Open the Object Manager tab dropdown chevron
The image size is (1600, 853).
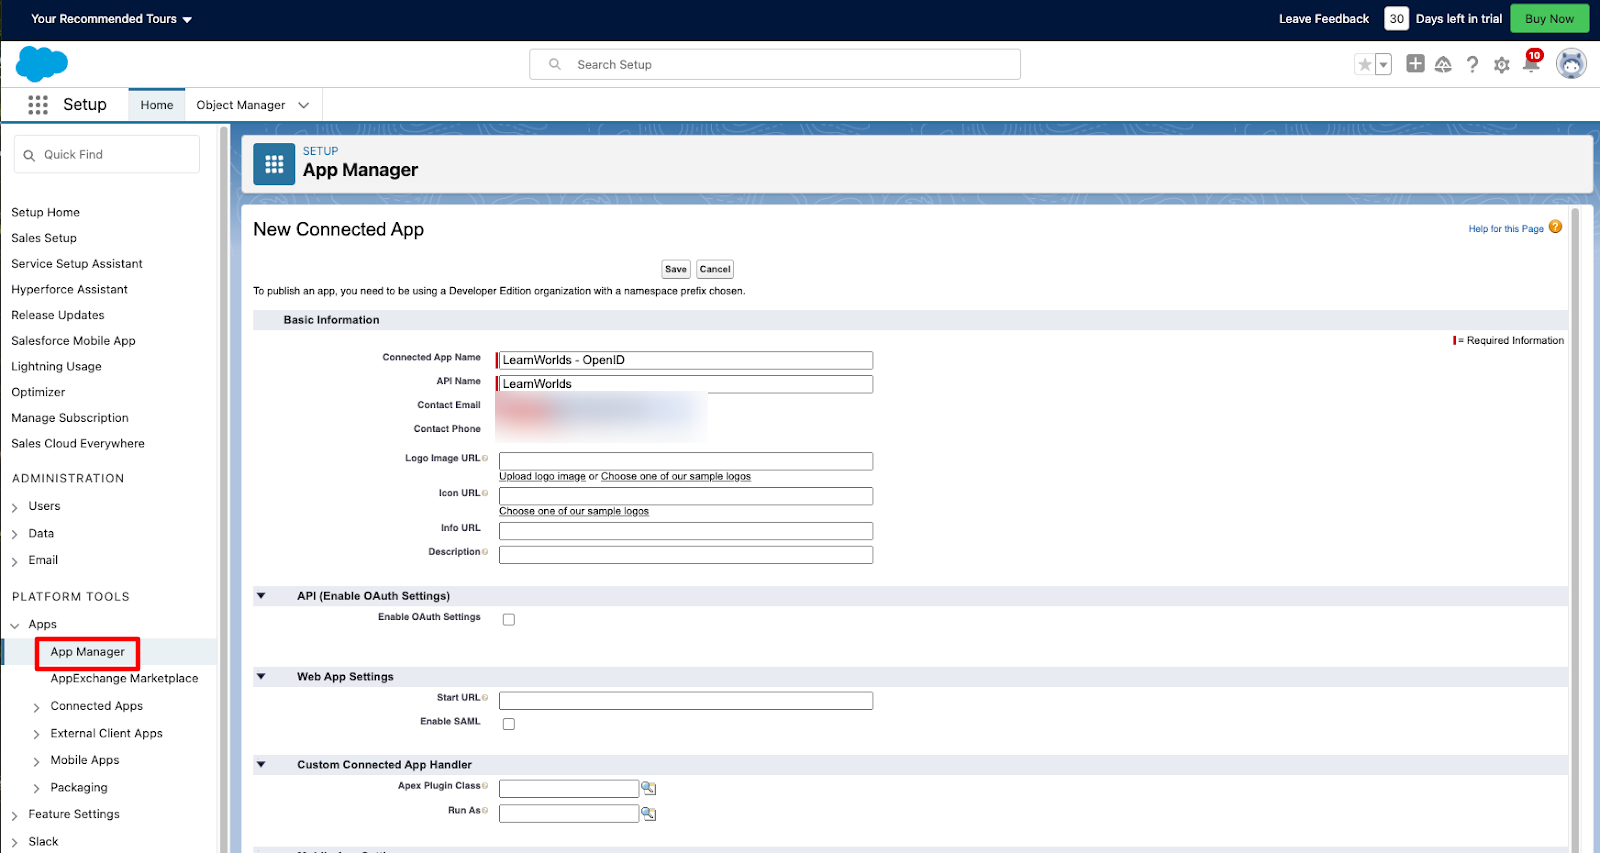303,105
